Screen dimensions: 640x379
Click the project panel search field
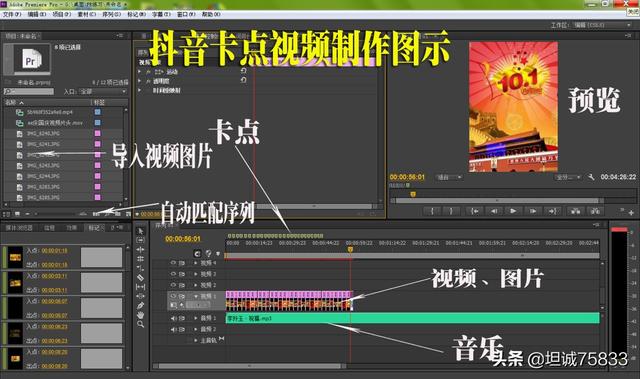pos(29,91)
